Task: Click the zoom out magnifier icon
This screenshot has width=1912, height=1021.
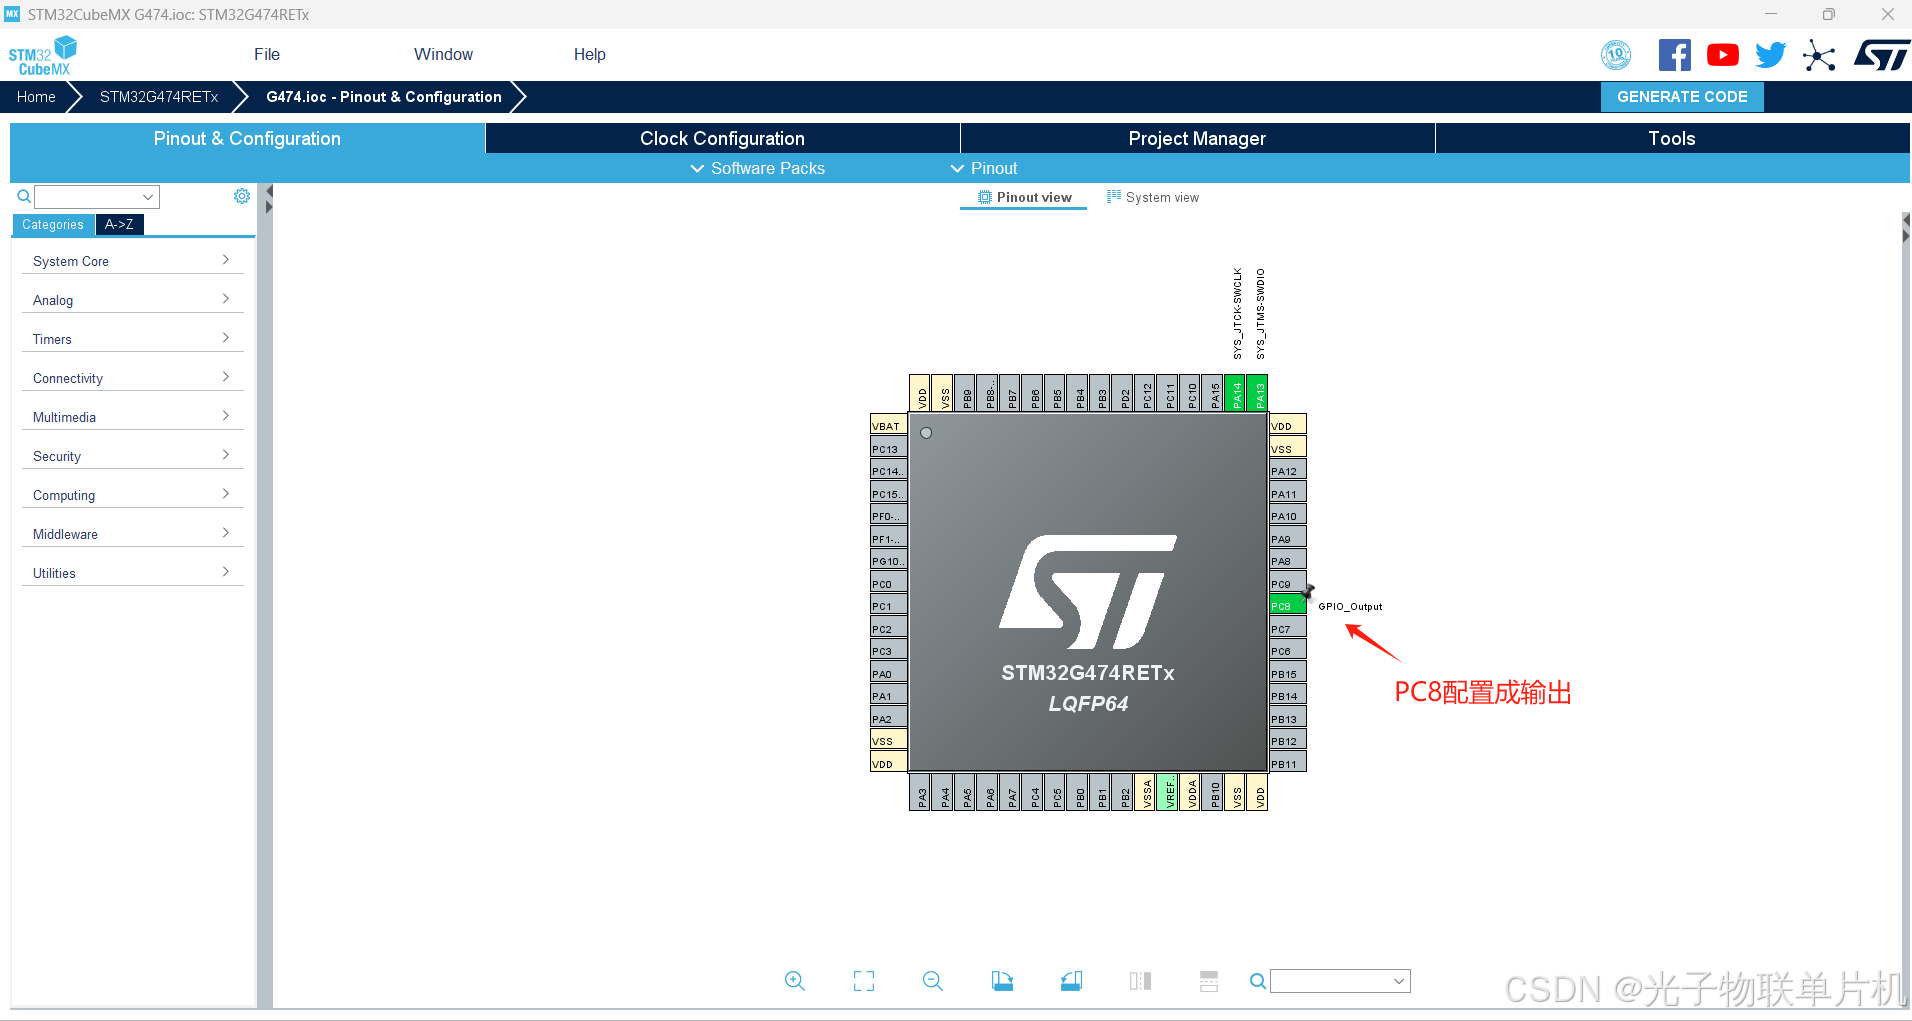Action: click(x=933, y=981)
